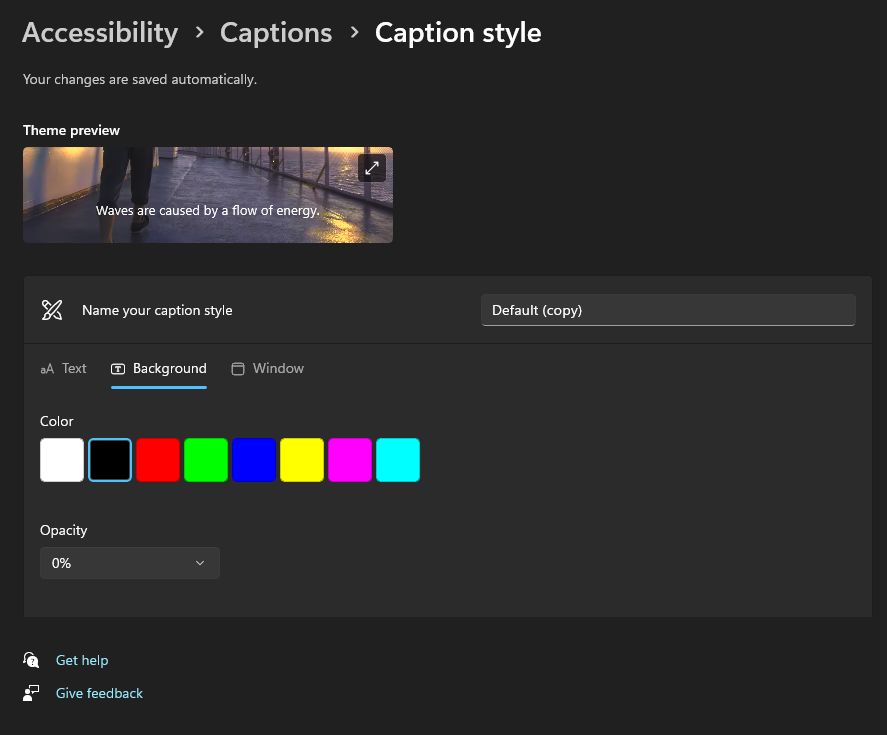Select the magenta background color swatch
This screenshot has height=735, width=887.
[x=349, y=459]
